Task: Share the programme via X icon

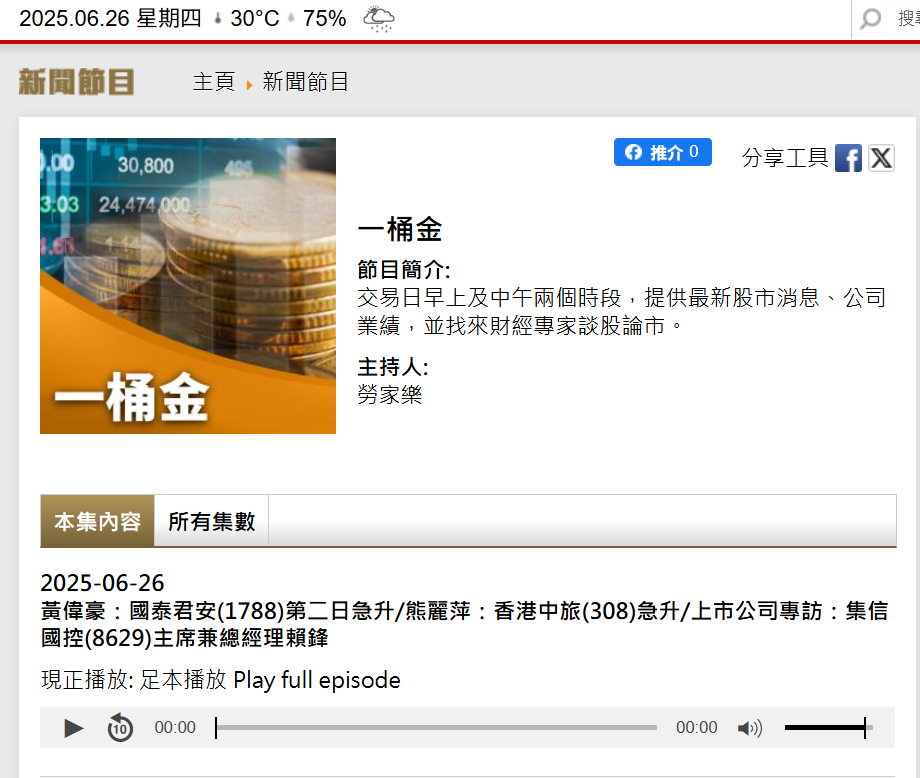Action: pyautogui.click(x=881, y=158)
